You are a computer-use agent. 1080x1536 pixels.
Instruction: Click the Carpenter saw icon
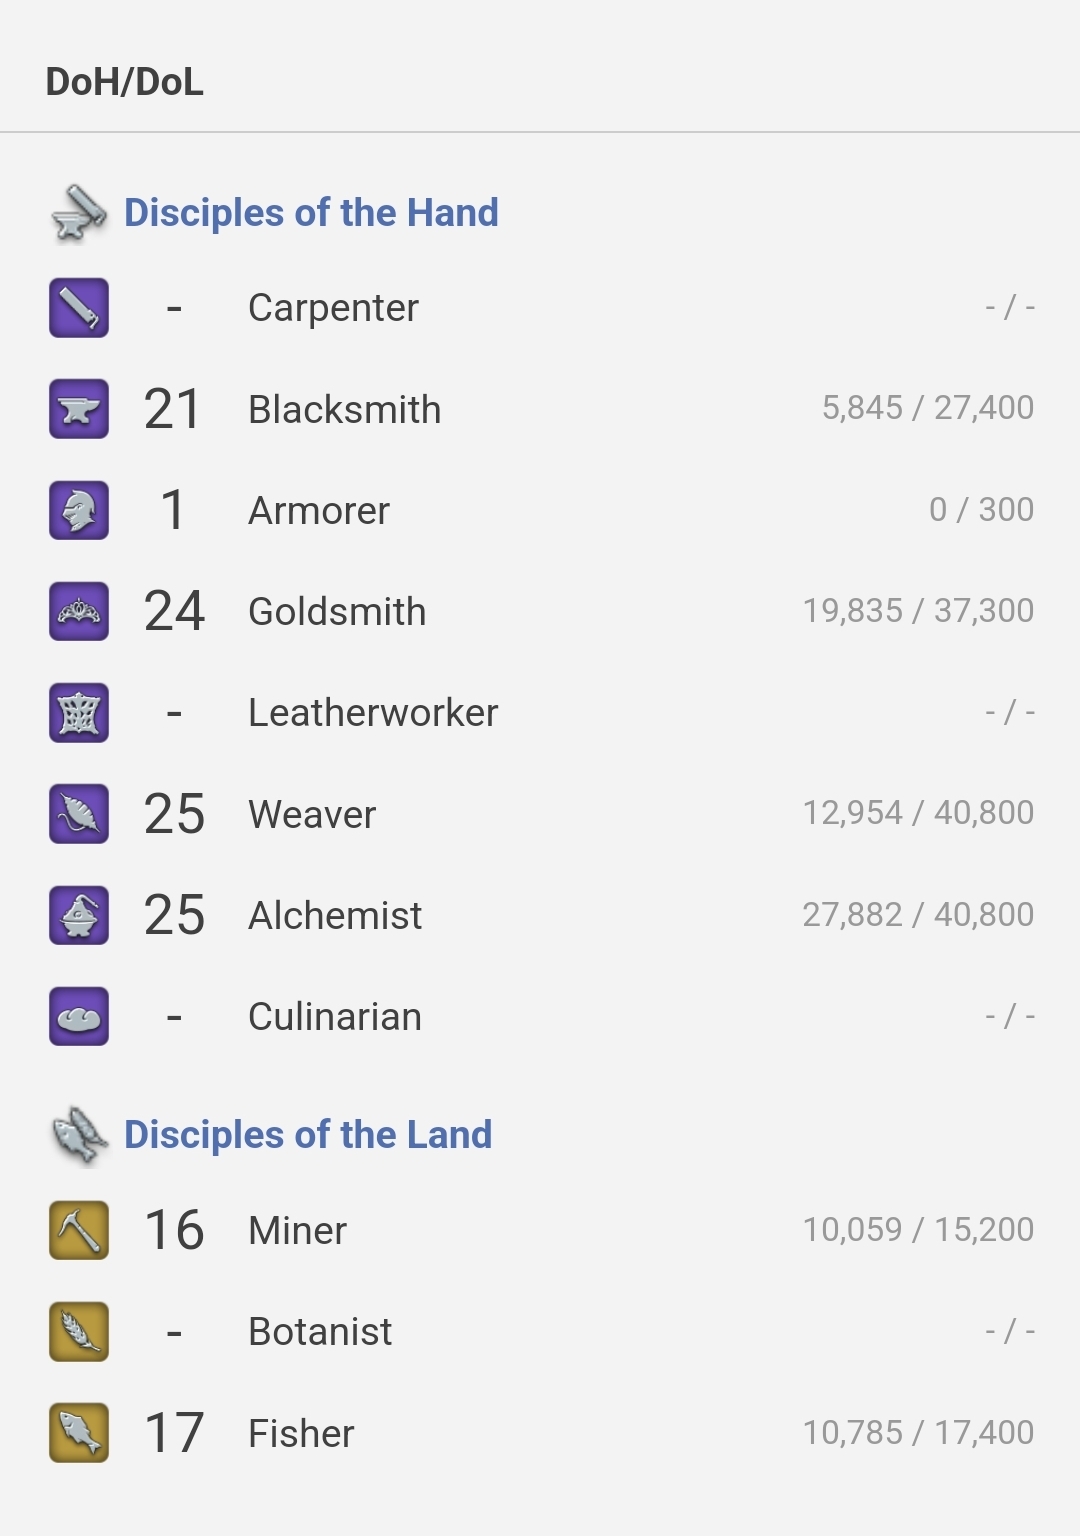click(79, 307)
